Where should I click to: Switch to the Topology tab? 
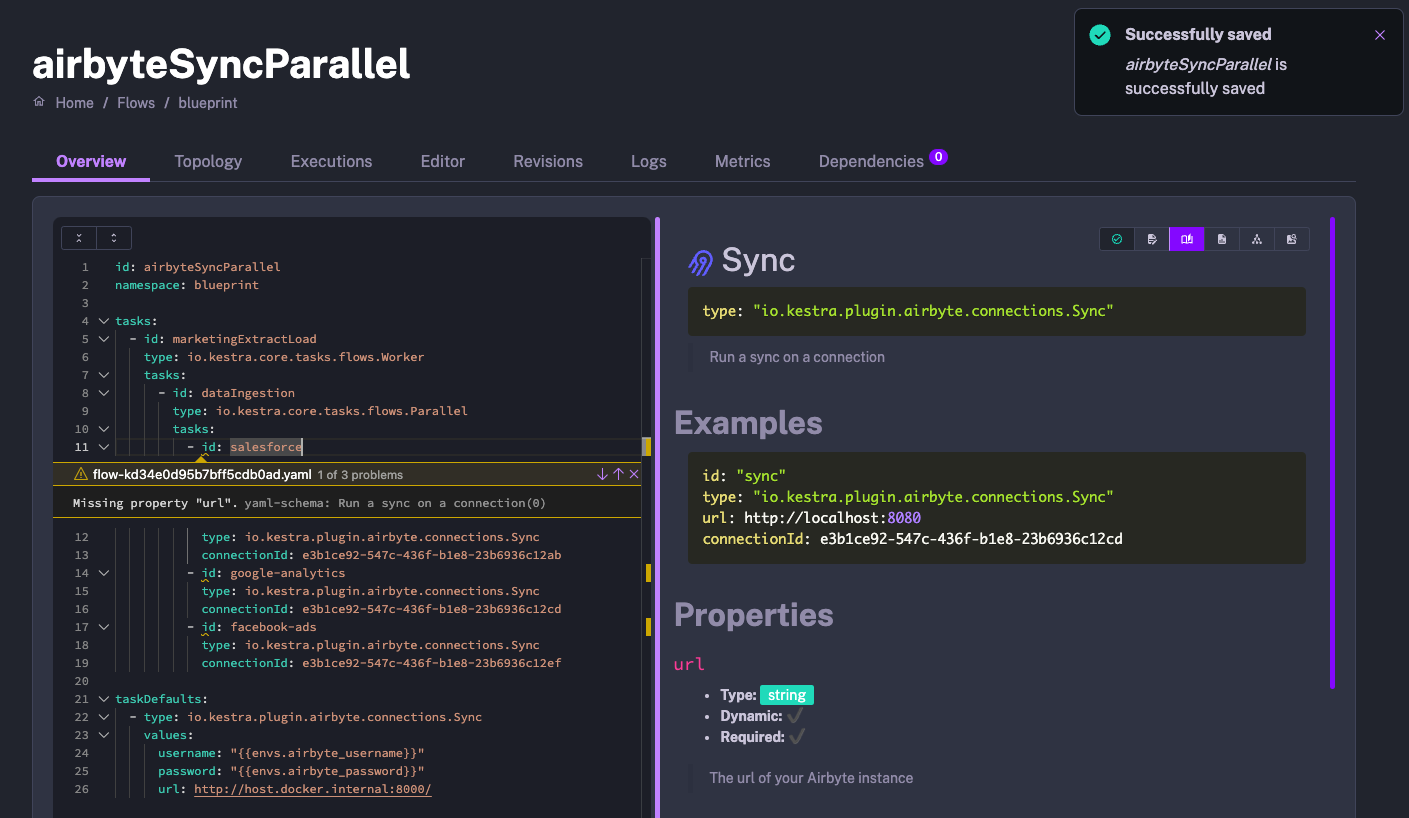tap(208, 161)
